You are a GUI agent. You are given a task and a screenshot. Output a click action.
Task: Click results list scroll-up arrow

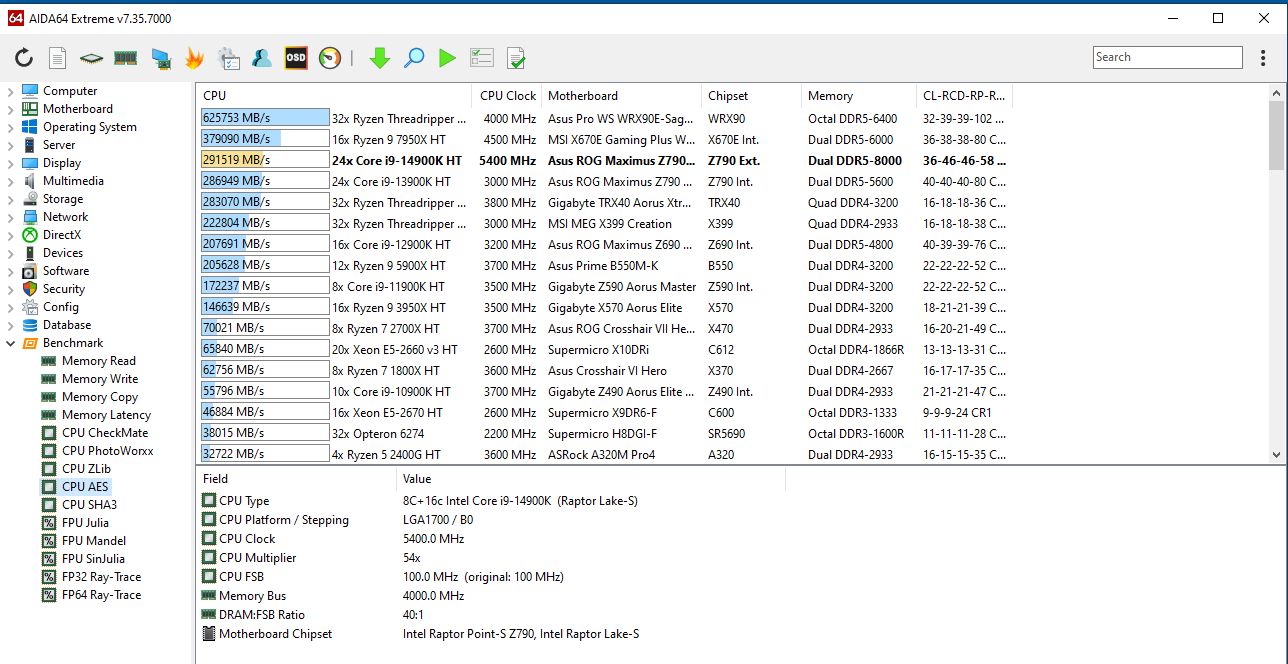click(x=1277, y=92)
